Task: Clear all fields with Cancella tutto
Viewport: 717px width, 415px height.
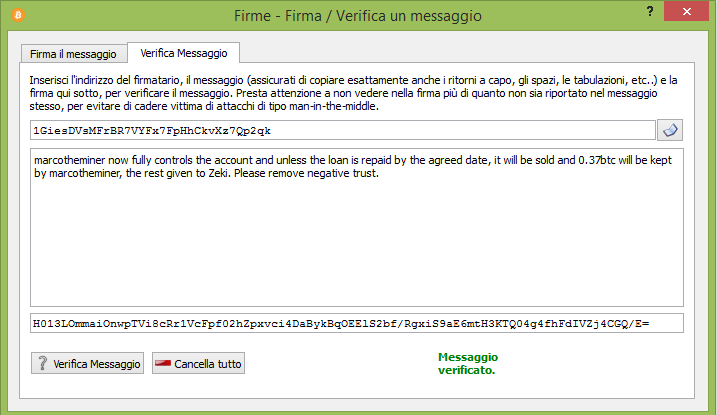Action: pos(198,363)
